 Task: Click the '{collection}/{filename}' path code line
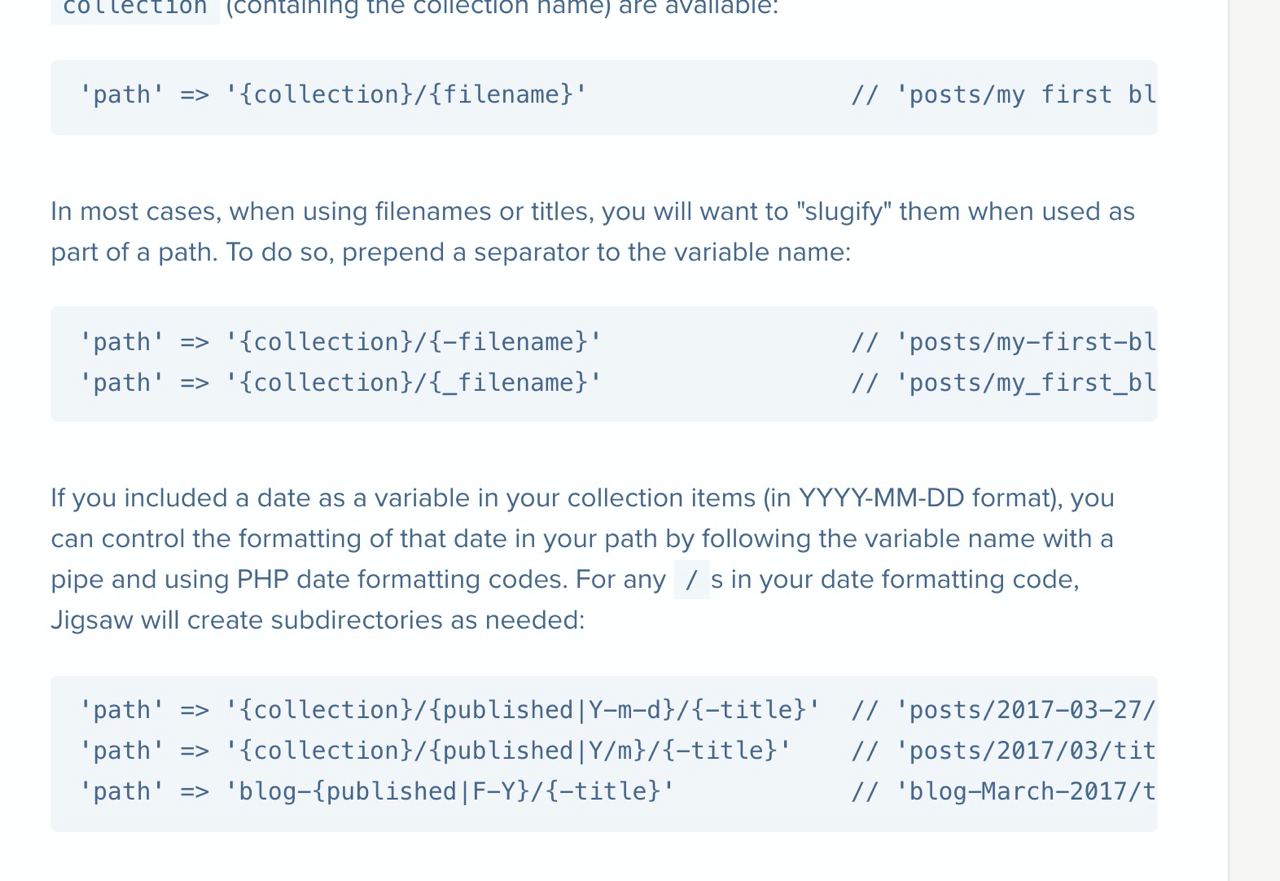click(333, 95)
